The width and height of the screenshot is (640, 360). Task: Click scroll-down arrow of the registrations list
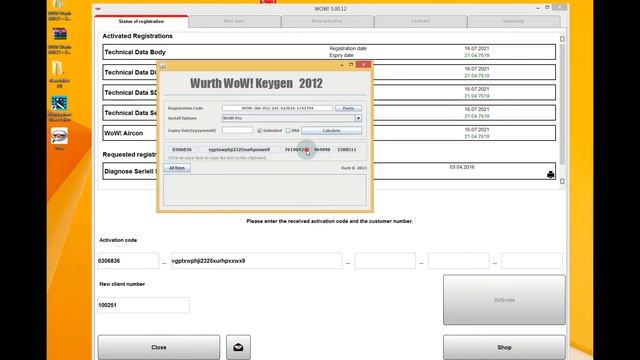[x=562, y=181]
